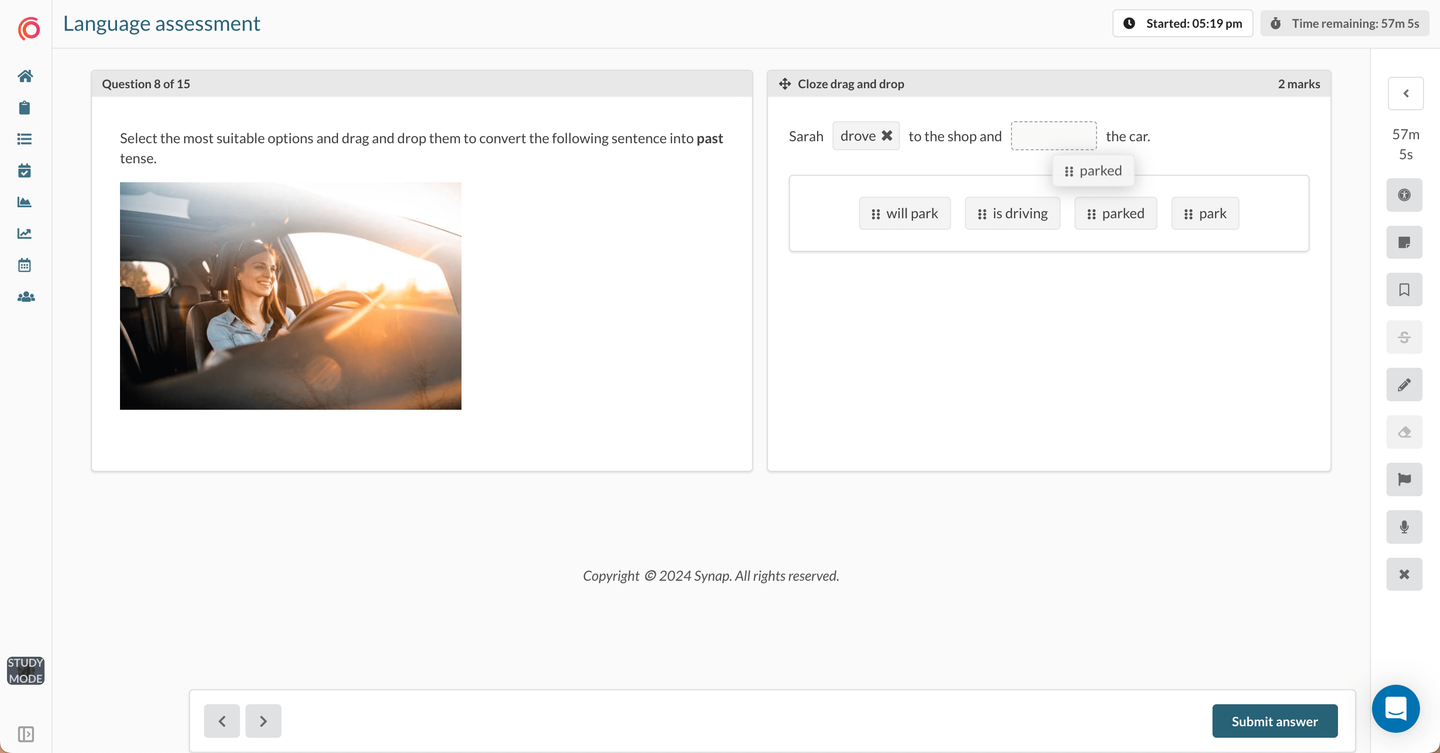
Task: Add a sticky note to question
Action: coord(1404,242)
